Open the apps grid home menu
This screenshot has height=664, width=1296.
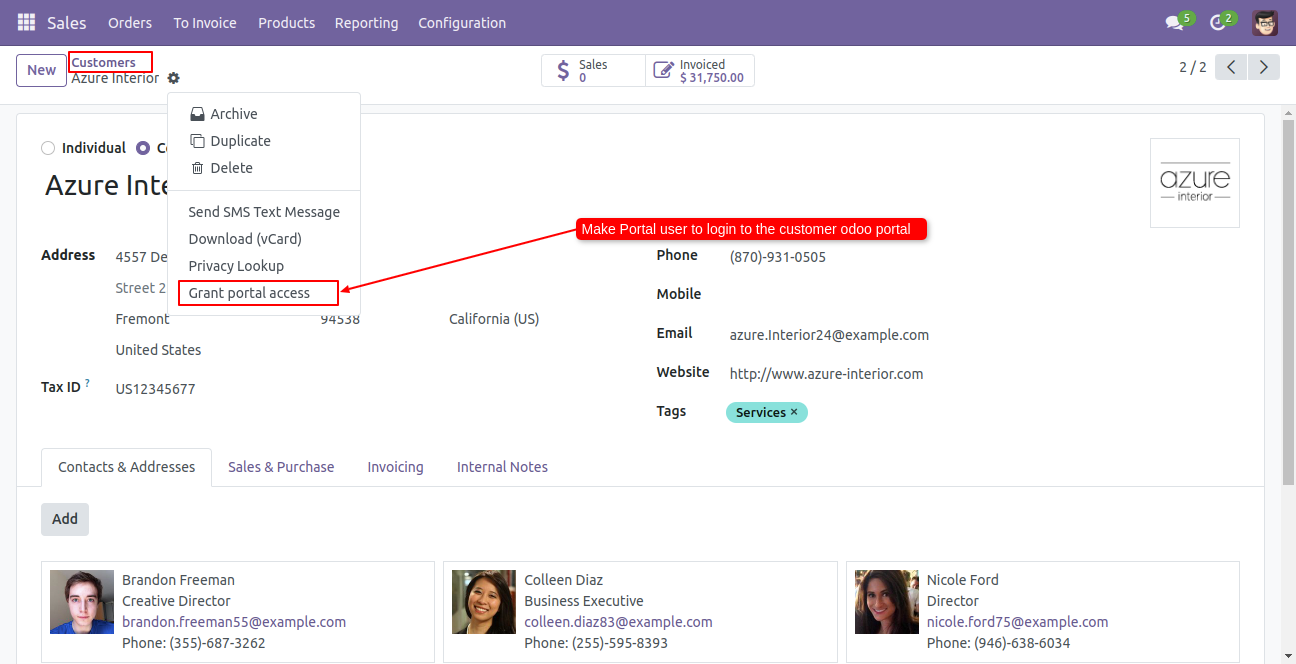tap(26, 22)
